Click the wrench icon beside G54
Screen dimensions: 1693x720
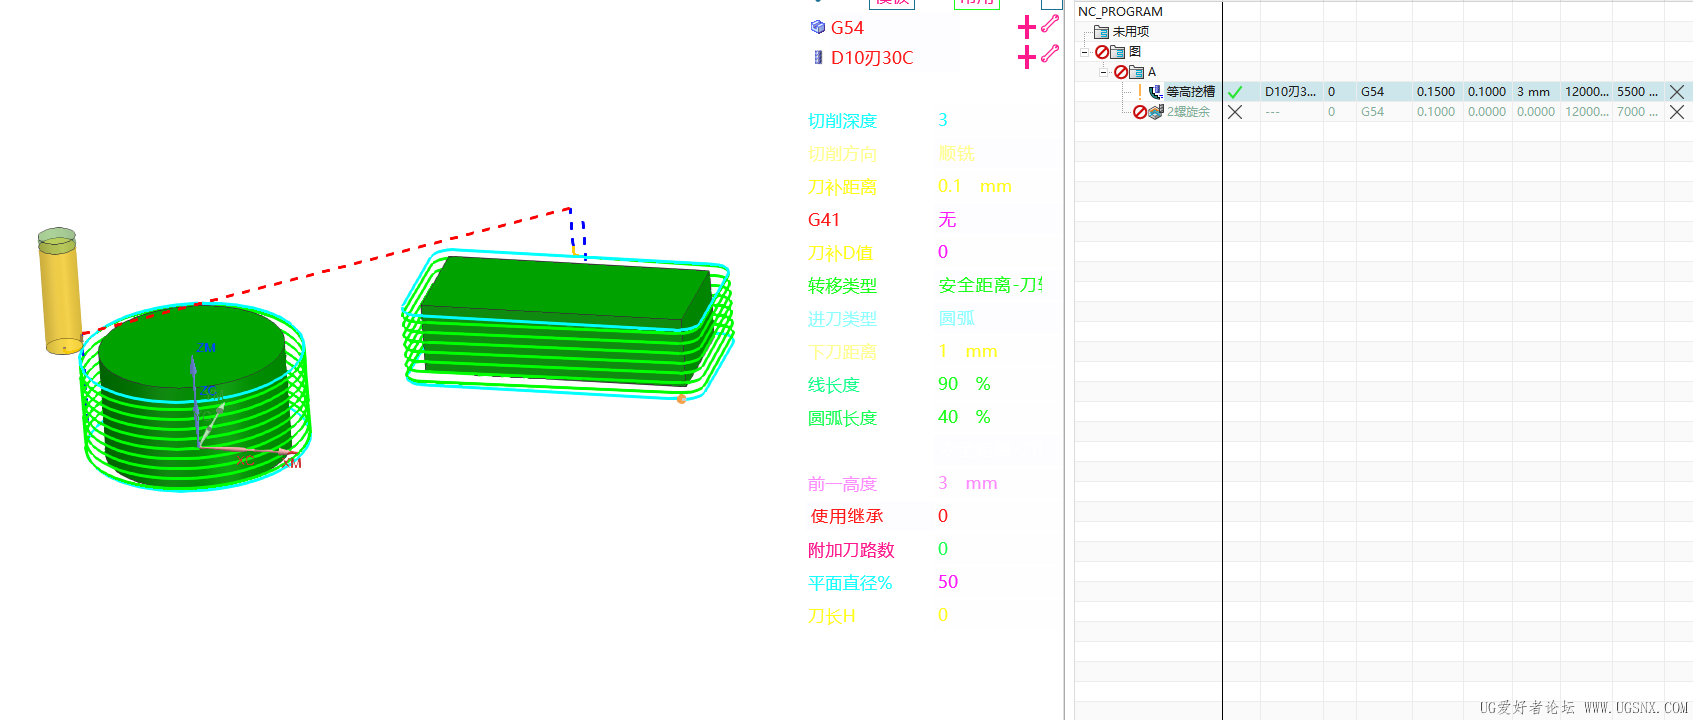(1050, 23)
